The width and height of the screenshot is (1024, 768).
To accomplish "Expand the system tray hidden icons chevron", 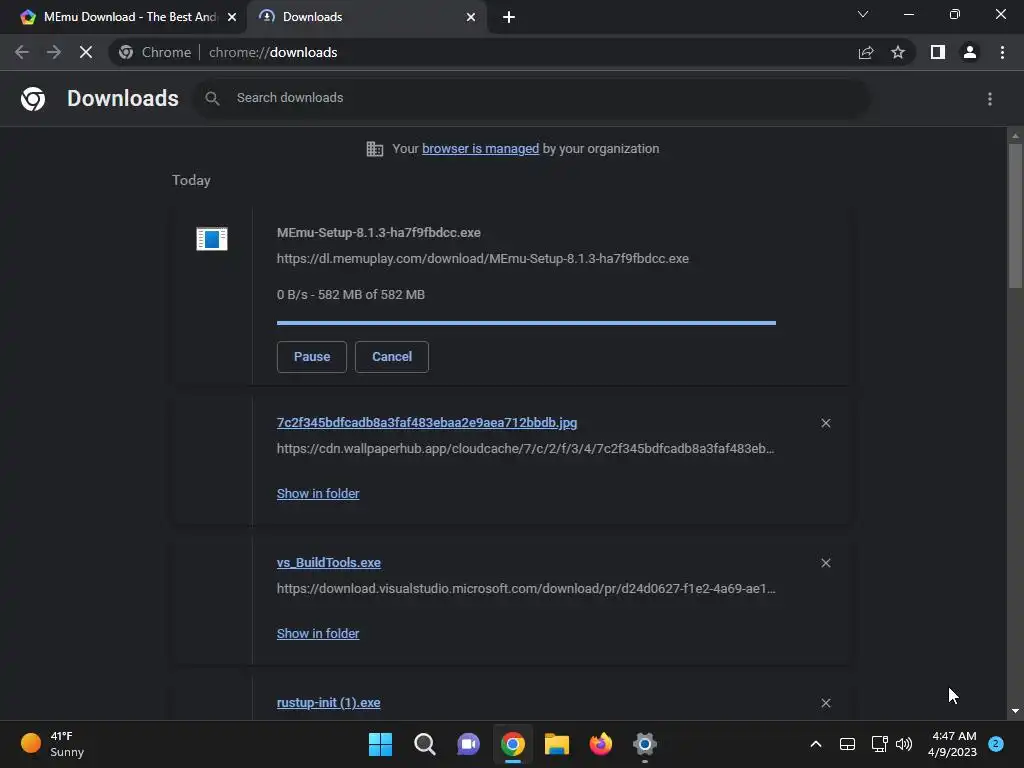I will click(x=816, y=744).
